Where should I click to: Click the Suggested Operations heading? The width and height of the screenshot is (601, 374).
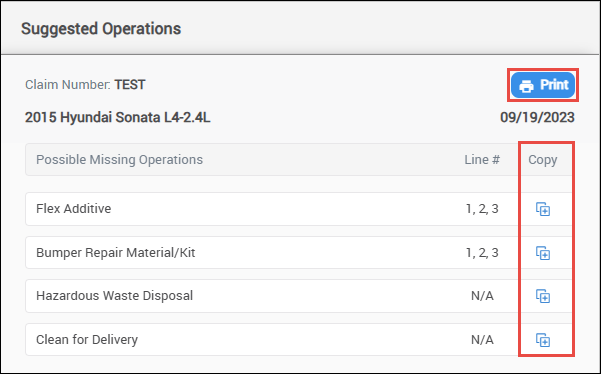click(101, 29)
